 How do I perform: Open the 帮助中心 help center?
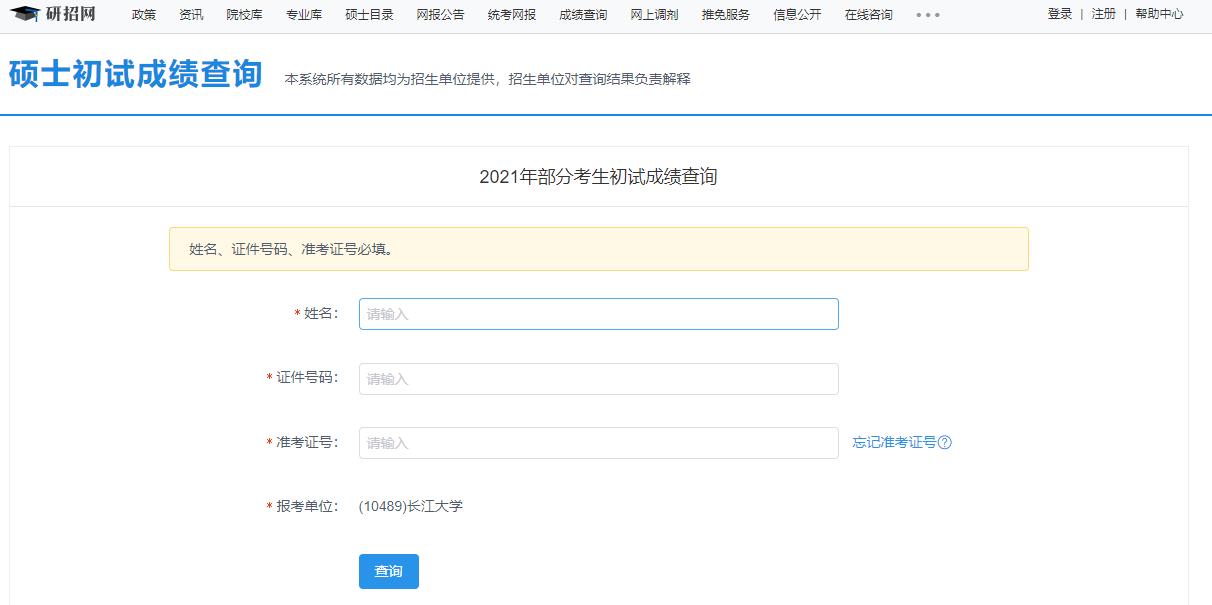1160,15
